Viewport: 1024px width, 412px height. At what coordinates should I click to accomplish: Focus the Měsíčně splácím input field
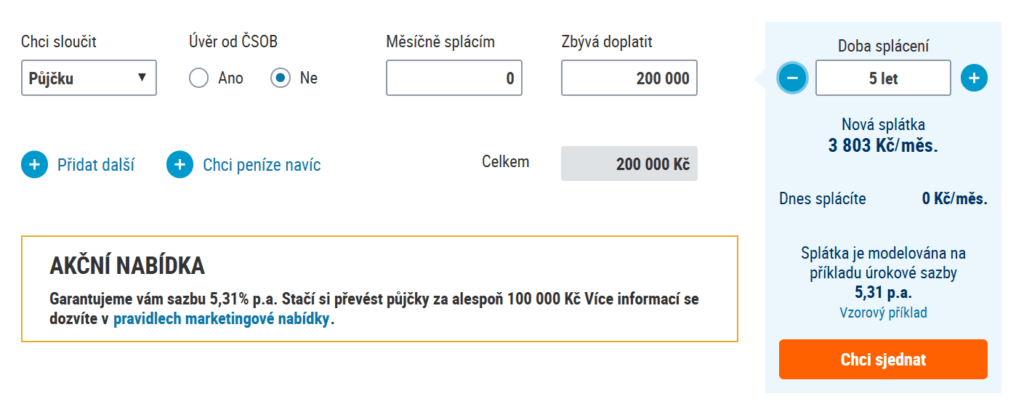[x=454, y=78]
